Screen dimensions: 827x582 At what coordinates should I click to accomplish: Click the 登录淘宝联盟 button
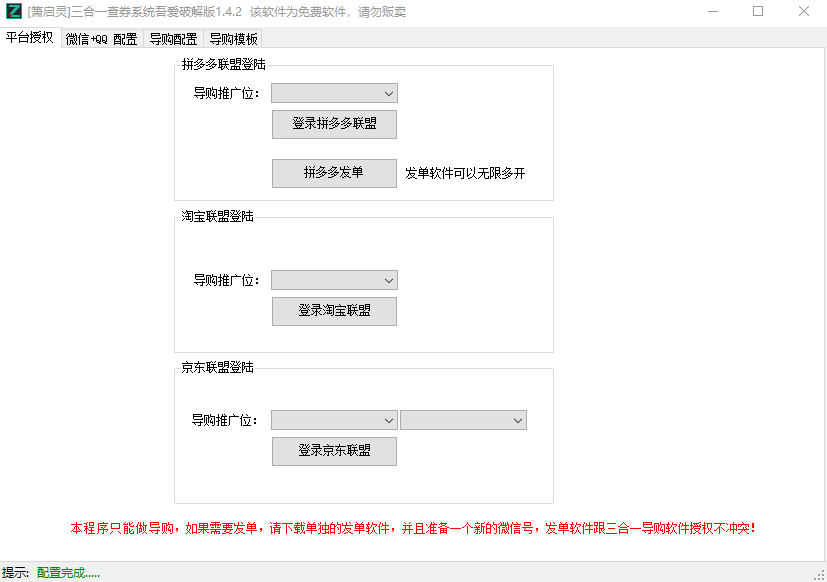(334, 311)
